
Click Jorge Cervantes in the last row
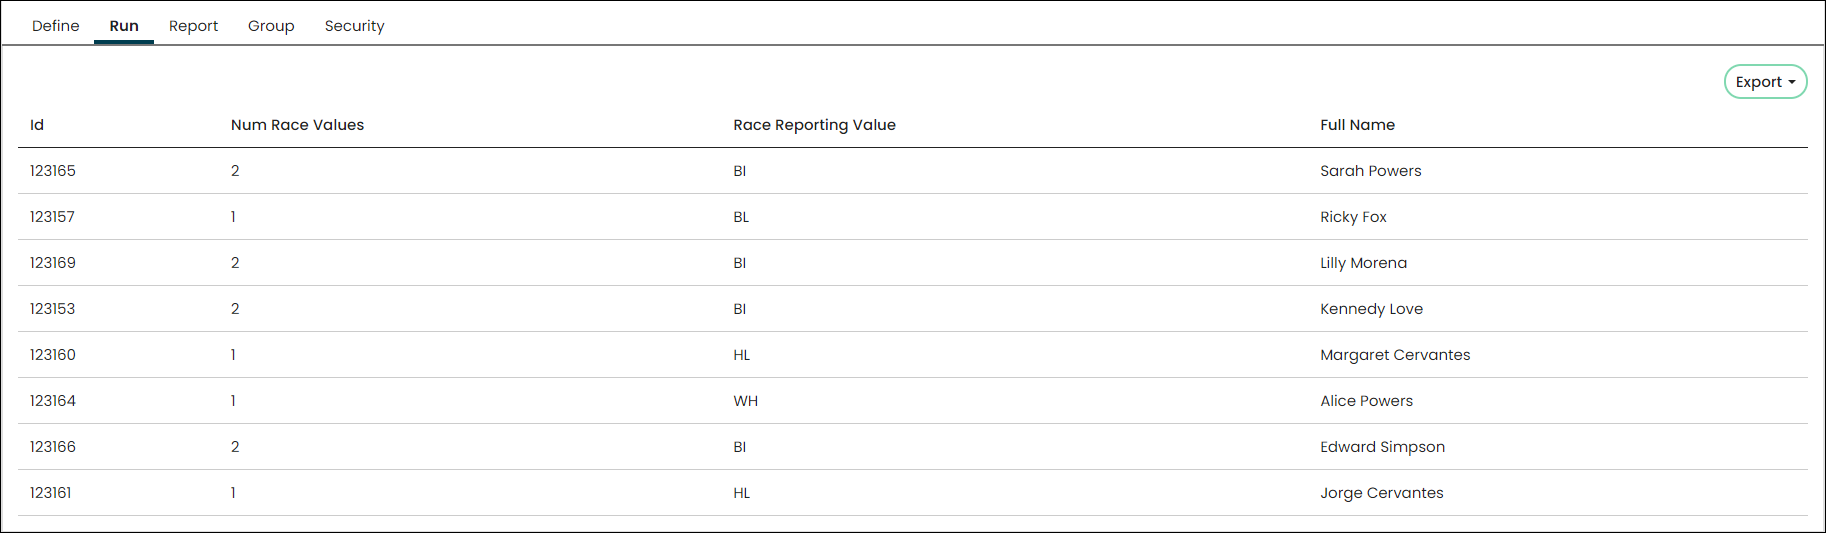1381,493
